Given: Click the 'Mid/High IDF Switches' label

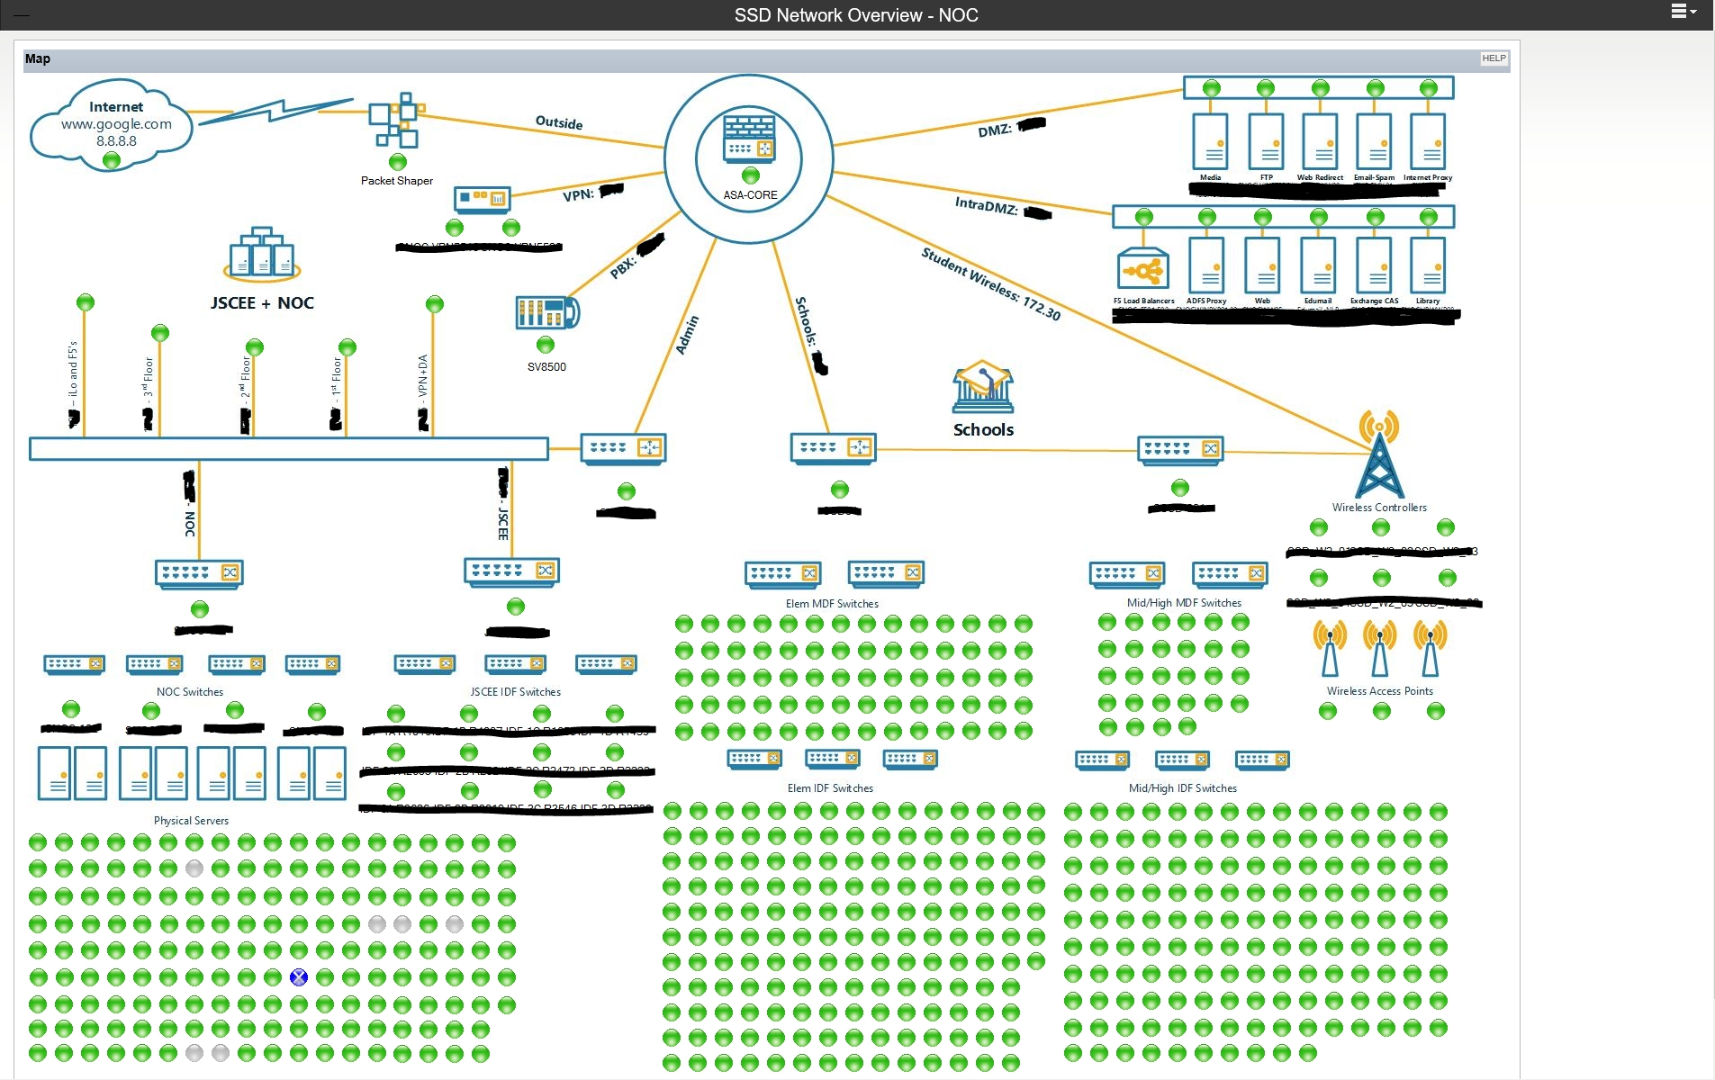Looking at the screenshot, I should 1183,788.
